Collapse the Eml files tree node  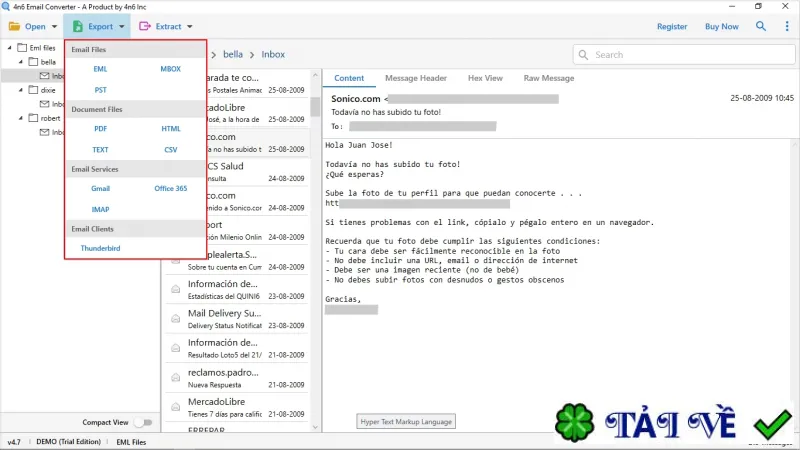tap(10, 47)
